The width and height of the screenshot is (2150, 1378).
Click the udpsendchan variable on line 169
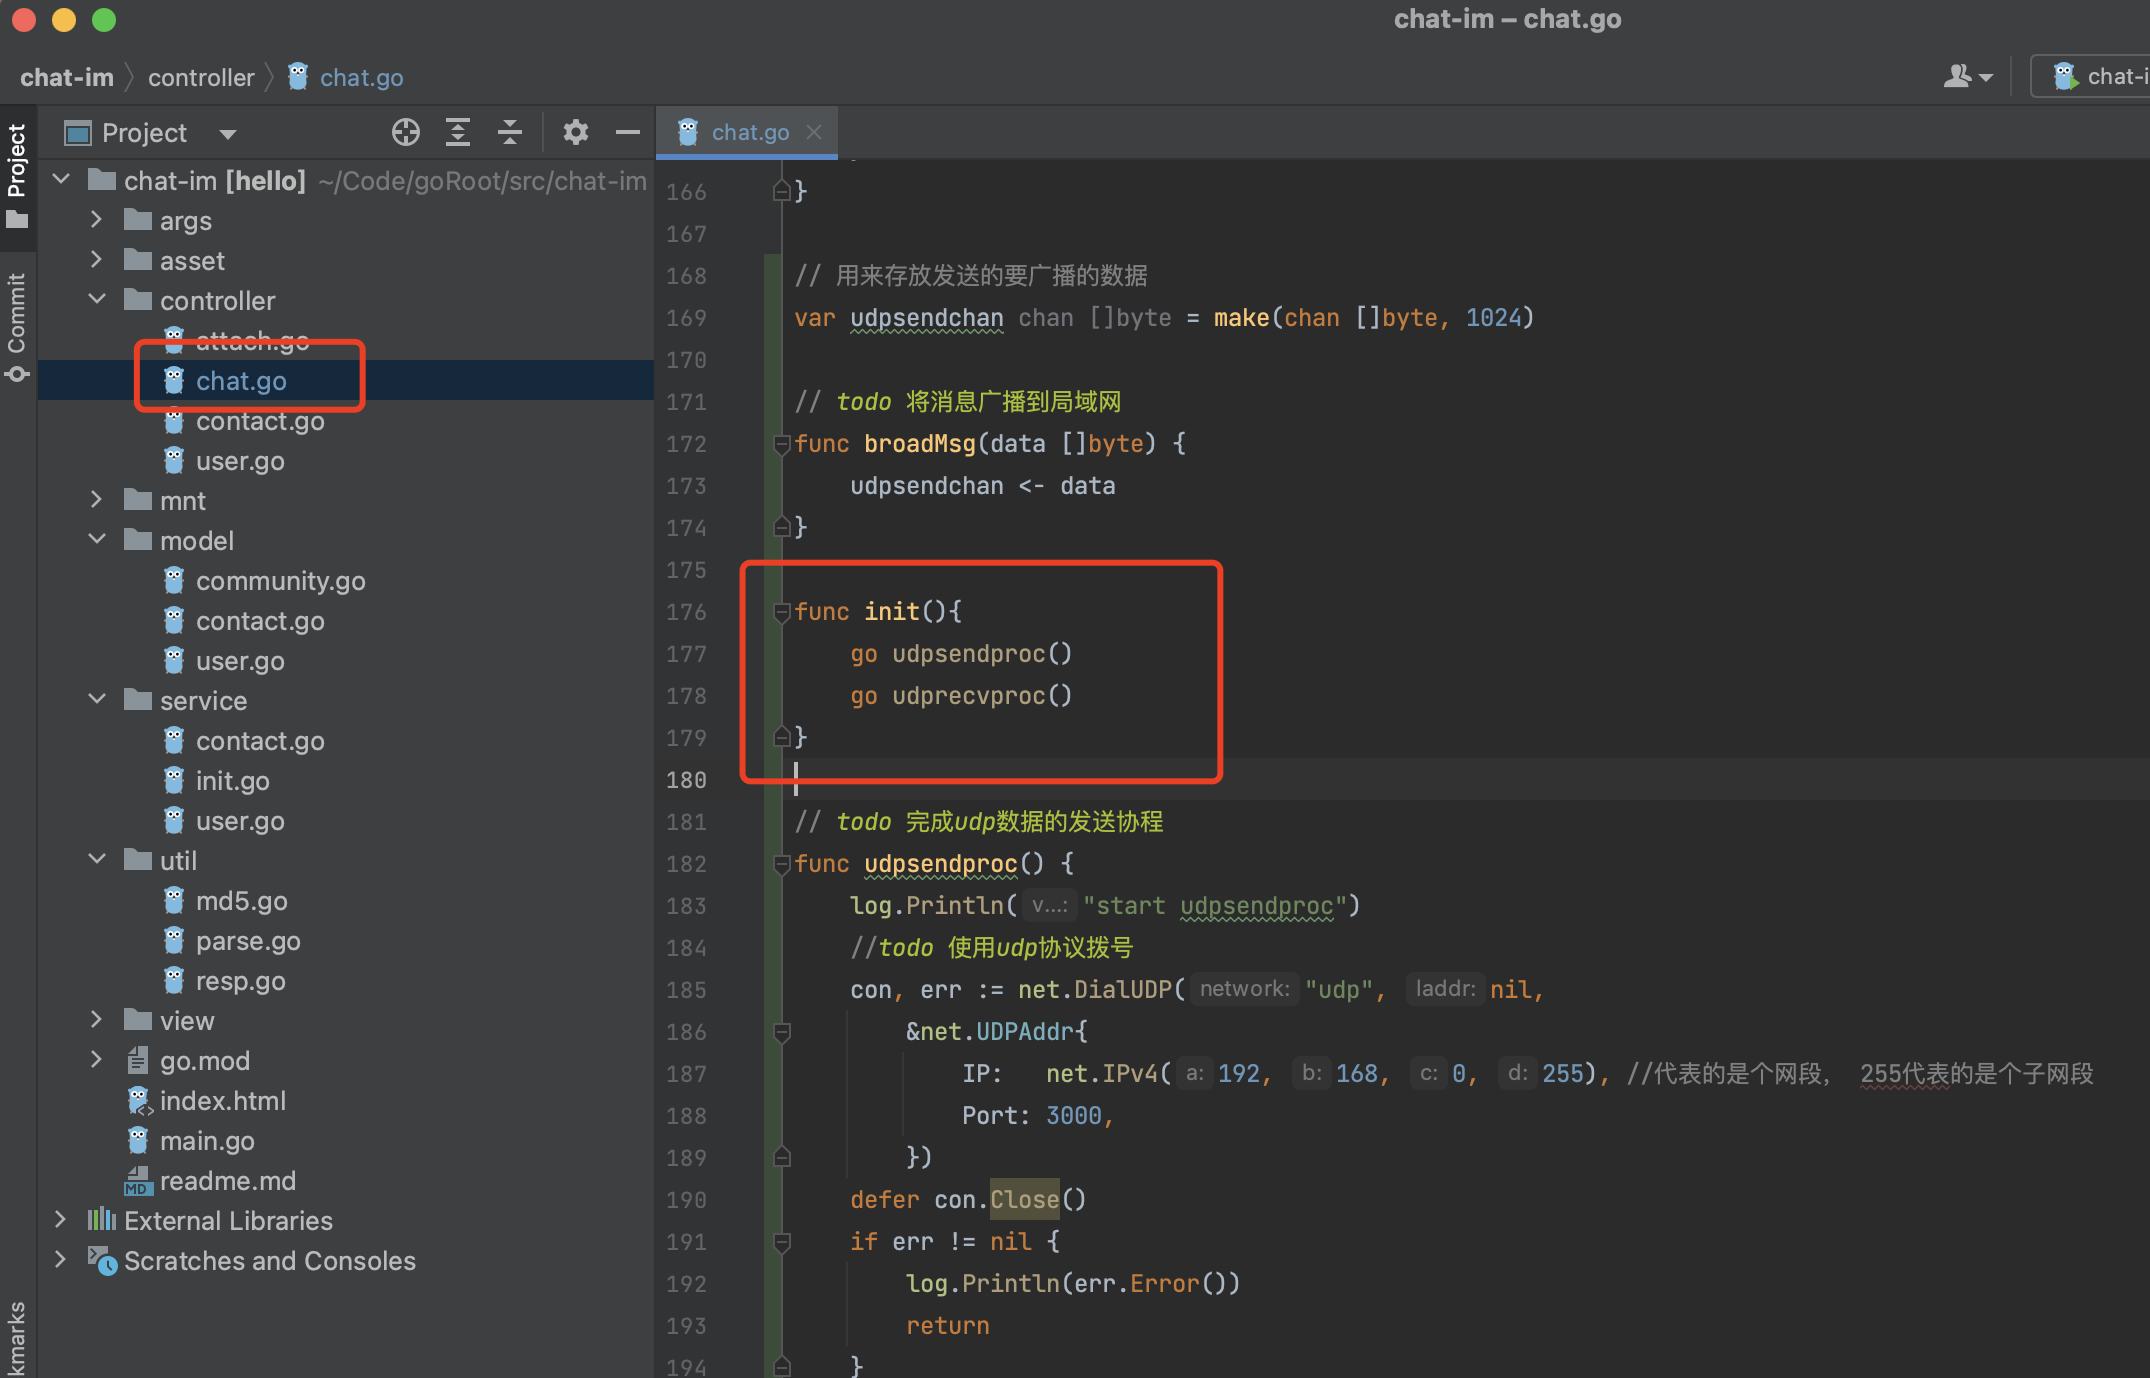tap(926, 318)
